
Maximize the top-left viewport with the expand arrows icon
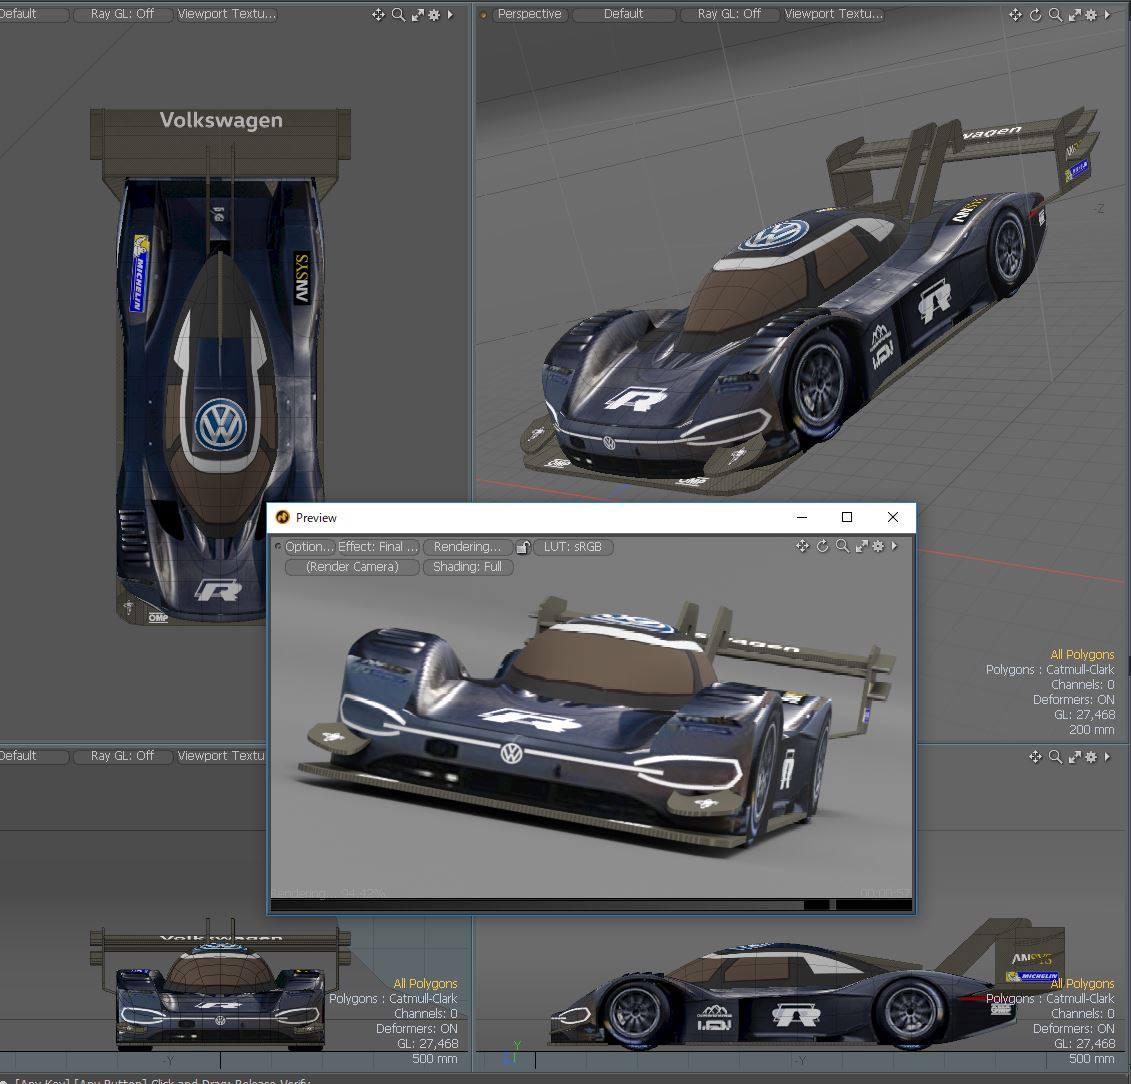coord(418,14)
